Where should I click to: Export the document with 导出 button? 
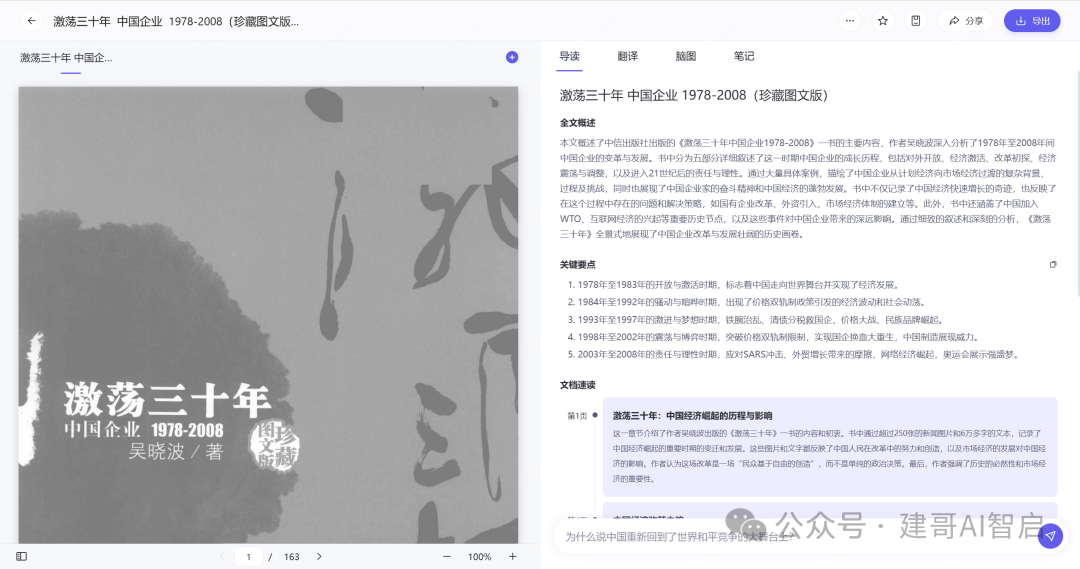[1032, 21]
